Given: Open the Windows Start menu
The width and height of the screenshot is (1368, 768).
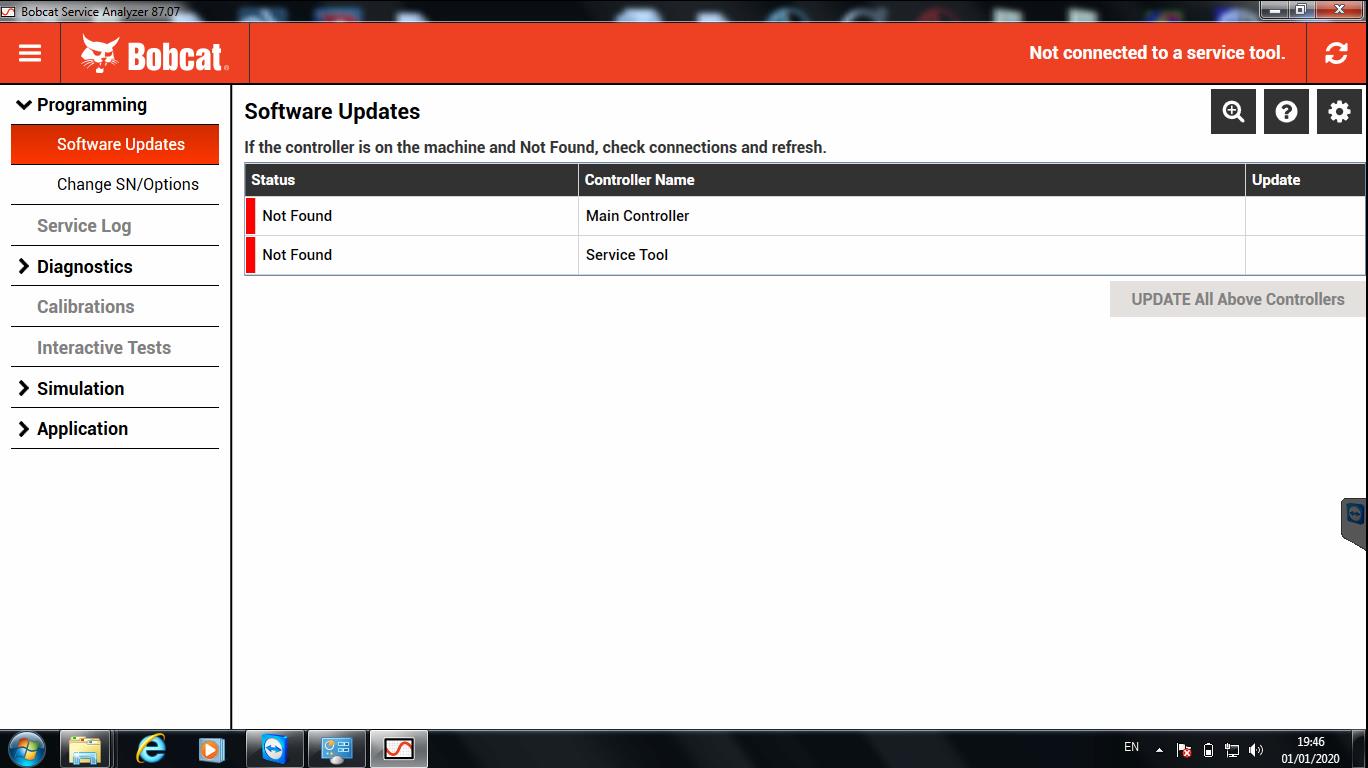Looking at the screenshot, I should pyautogui.click(x=26, y=749).
